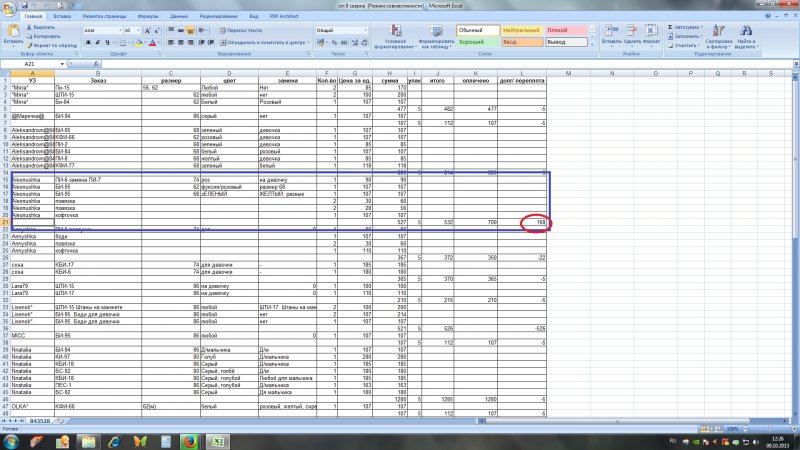Click Объединить и поместить в центре
Image resolution: width=800 pixels, height=450 pixels.
[x=263, y=43]
